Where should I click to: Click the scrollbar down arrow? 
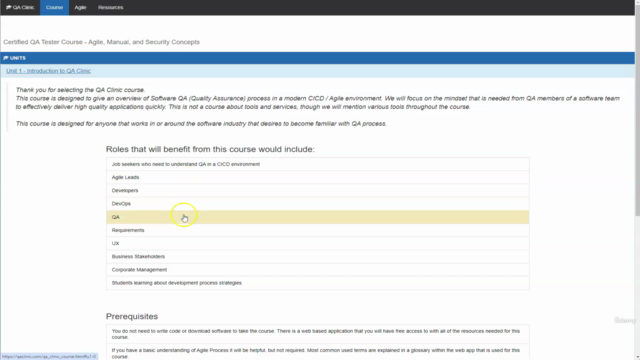tap(637, 357)
